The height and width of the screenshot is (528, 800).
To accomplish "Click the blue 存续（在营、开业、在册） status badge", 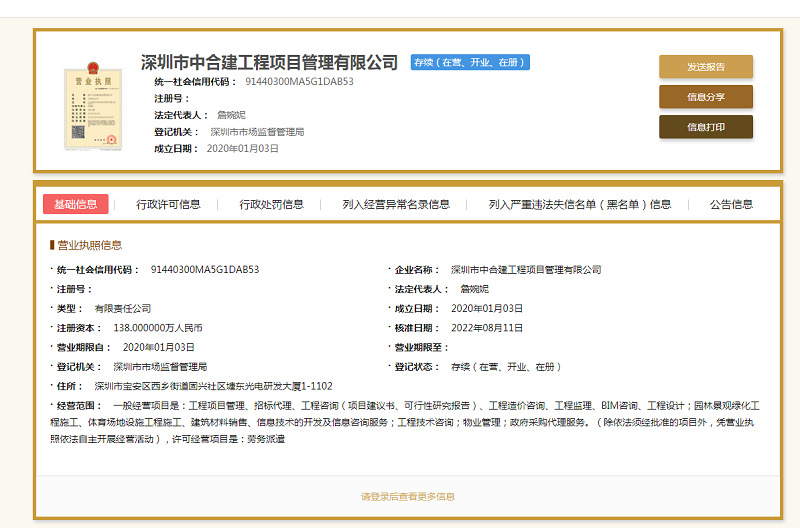I will pos(470,62).
